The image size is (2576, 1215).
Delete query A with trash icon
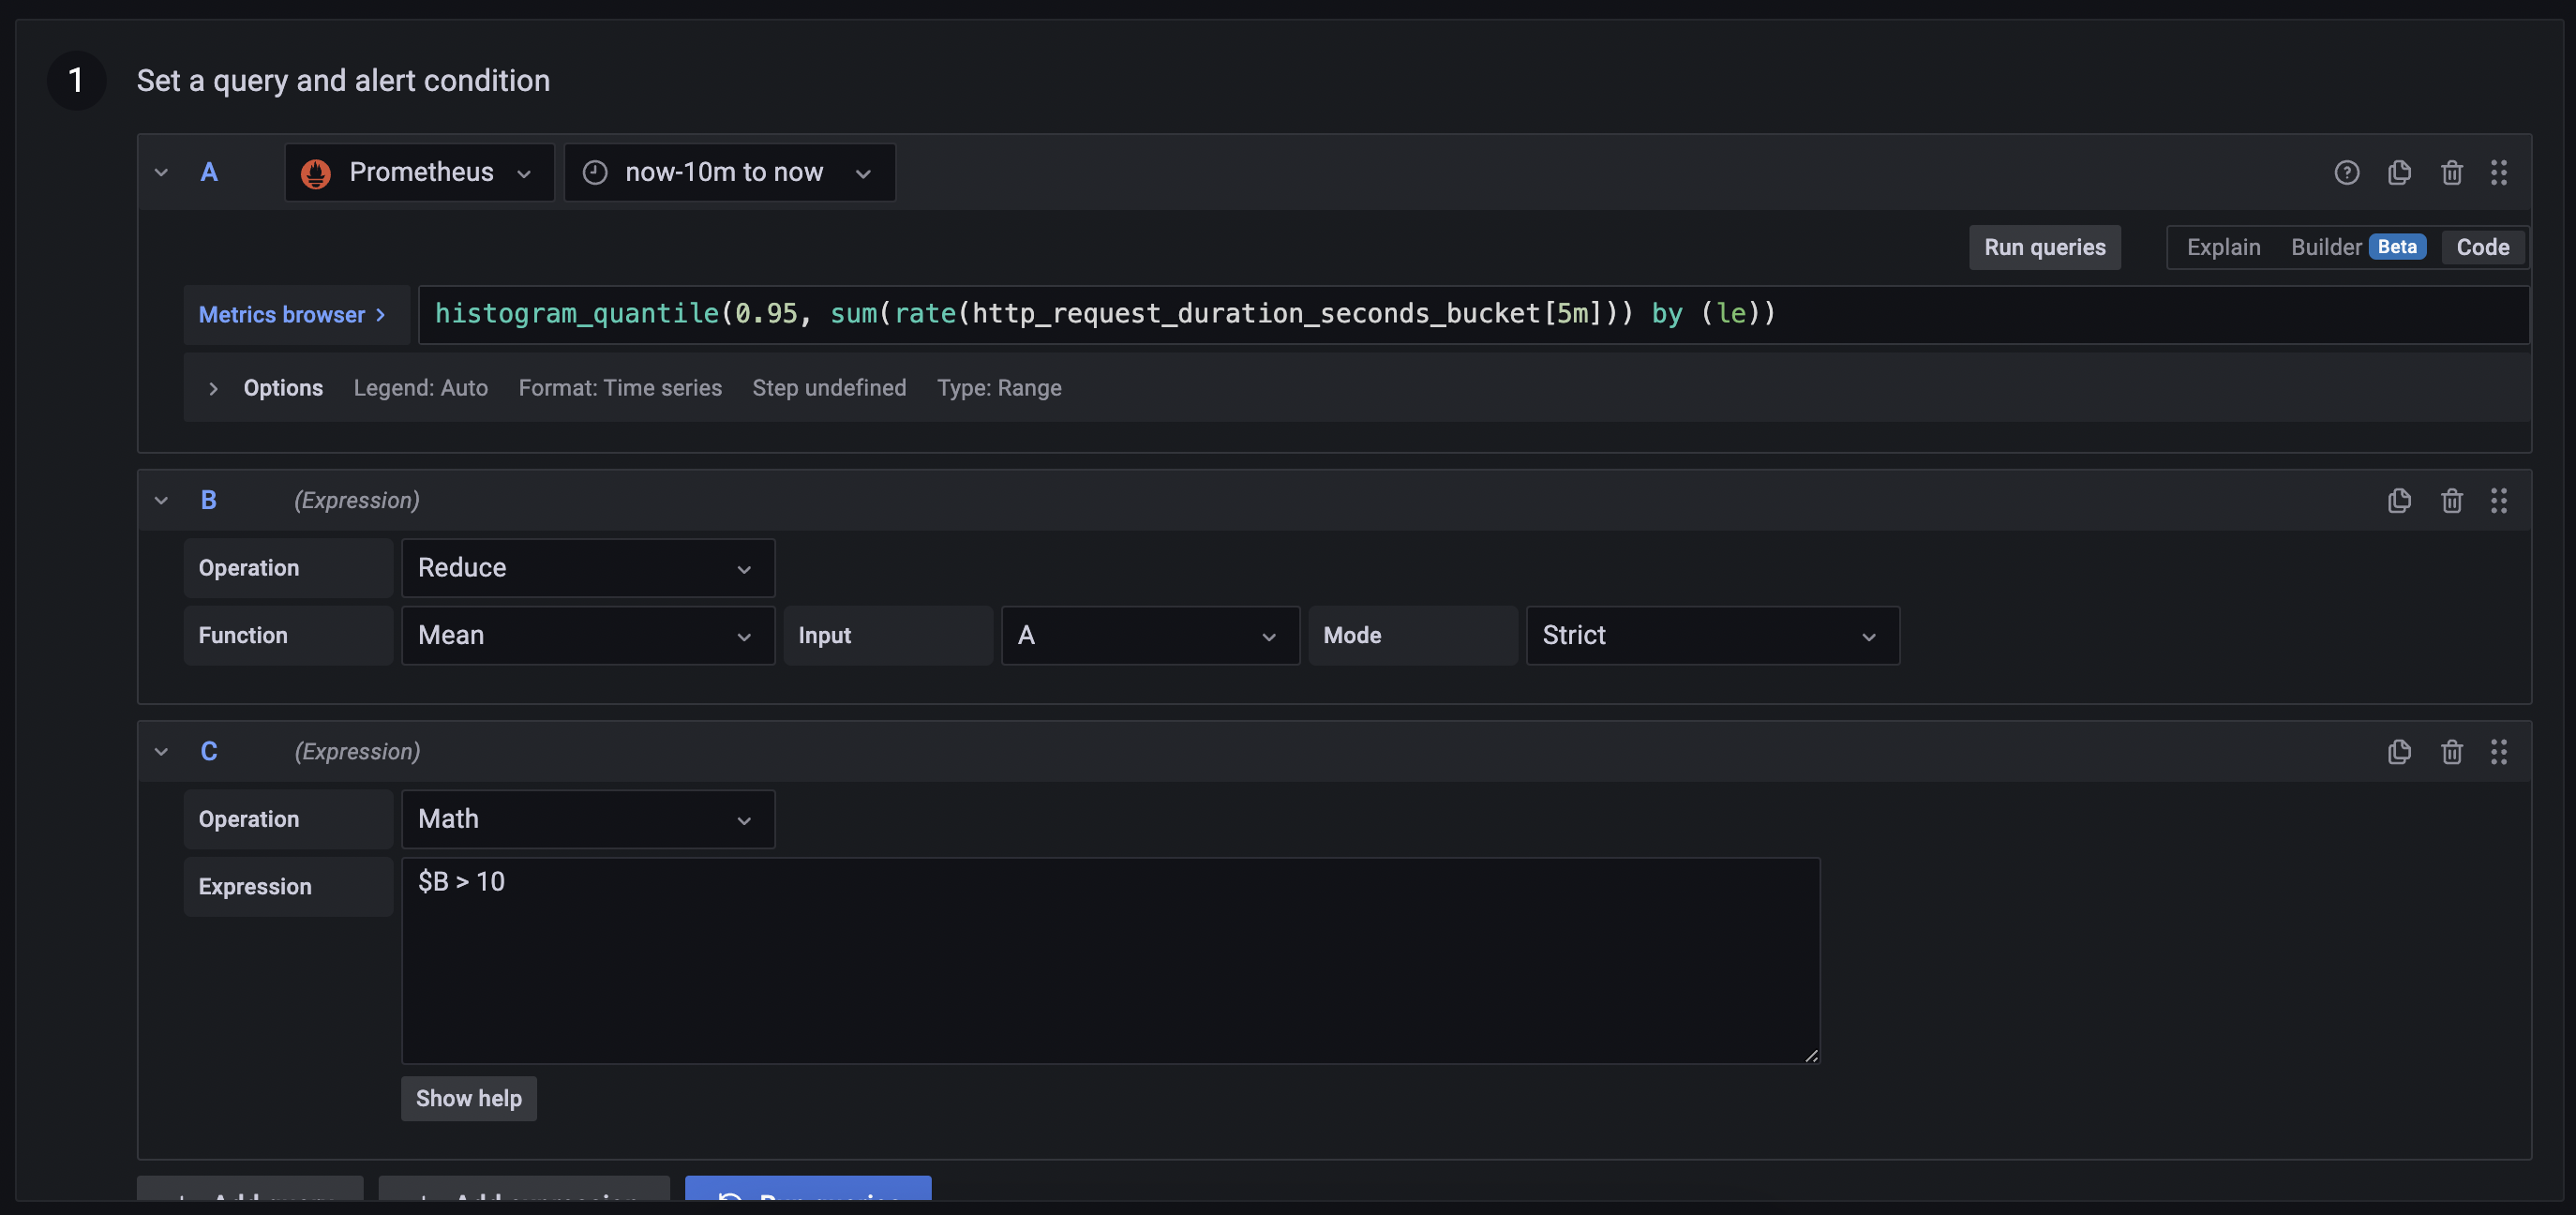click(2451, 172)
